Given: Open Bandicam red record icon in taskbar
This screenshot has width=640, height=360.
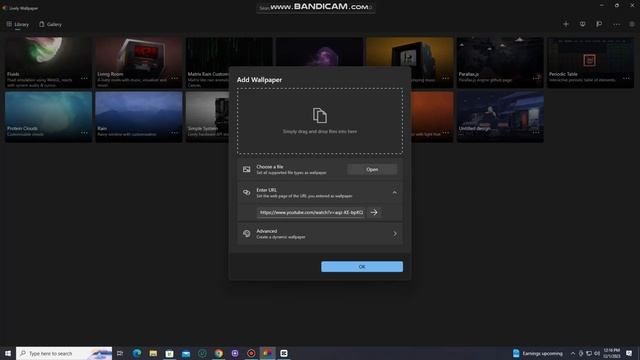Looking at the screenshot, I should 251,353.
